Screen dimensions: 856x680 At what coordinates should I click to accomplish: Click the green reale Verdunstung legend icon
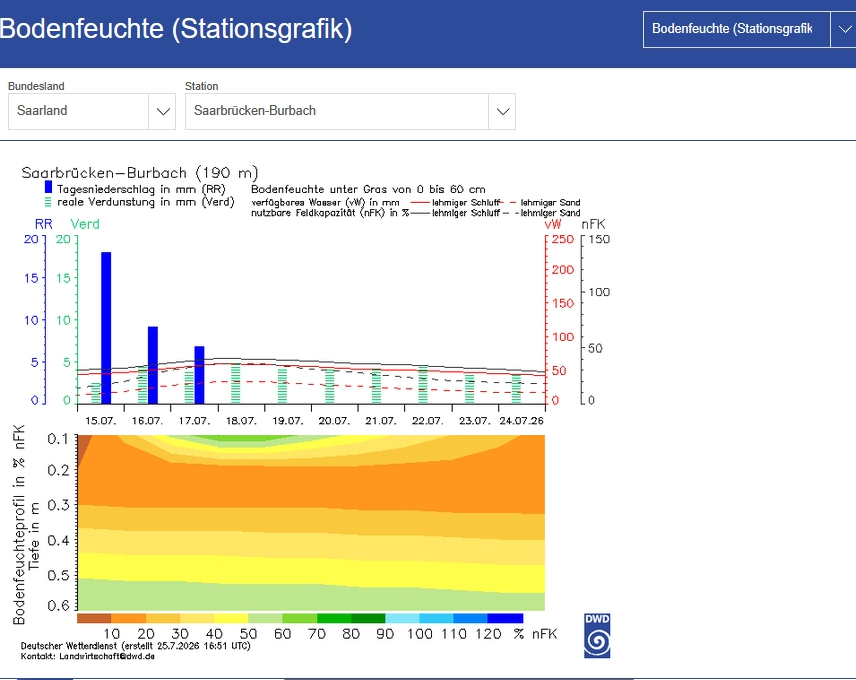tap(48, 202)
